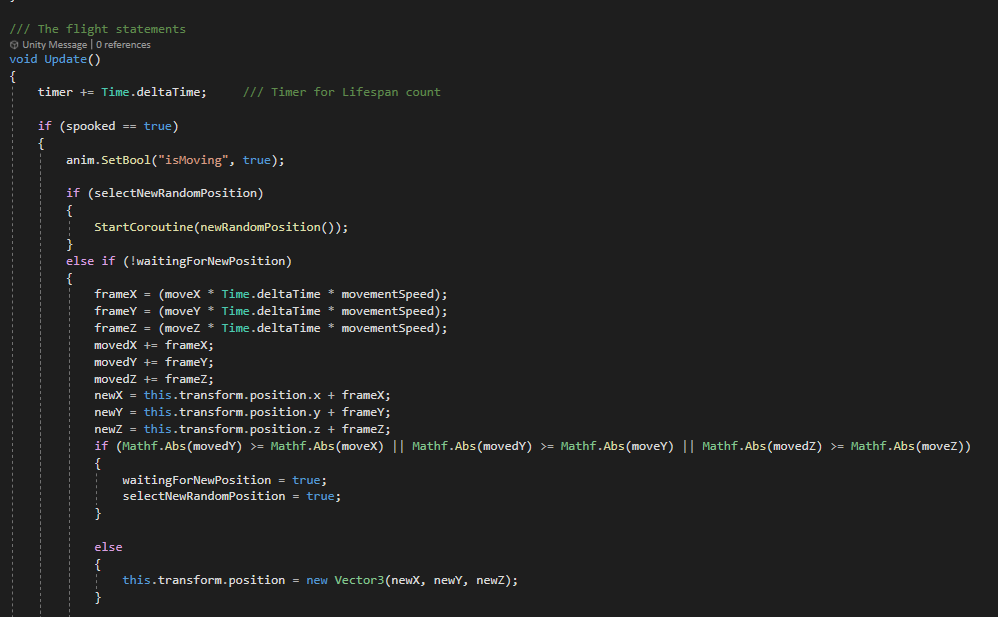Click 'newZ' at the start of its assignment
This screenshot has height=617, width=998.
click(x=108, y=429)
